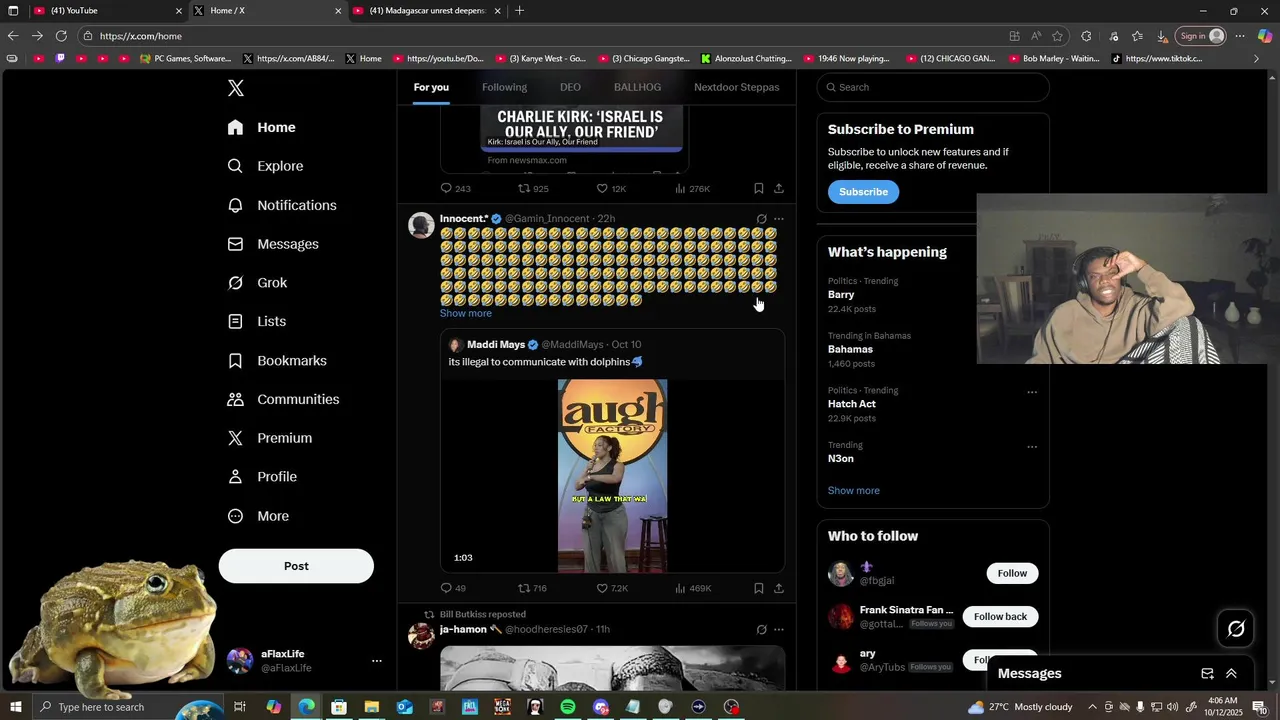
Task: Switch to the DEO tab
Action: click(x=570, y=87)
